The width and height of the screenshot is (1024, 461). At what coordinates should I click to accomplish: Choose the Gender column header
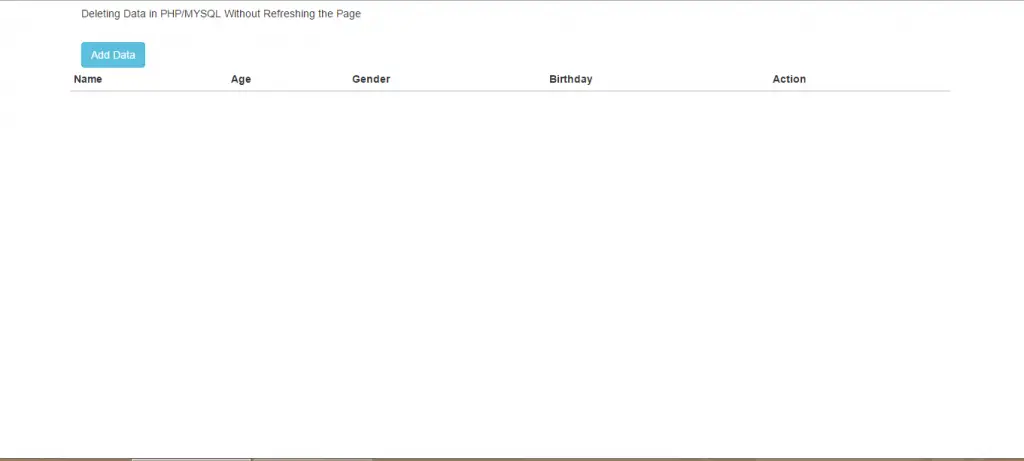point(371,79)
